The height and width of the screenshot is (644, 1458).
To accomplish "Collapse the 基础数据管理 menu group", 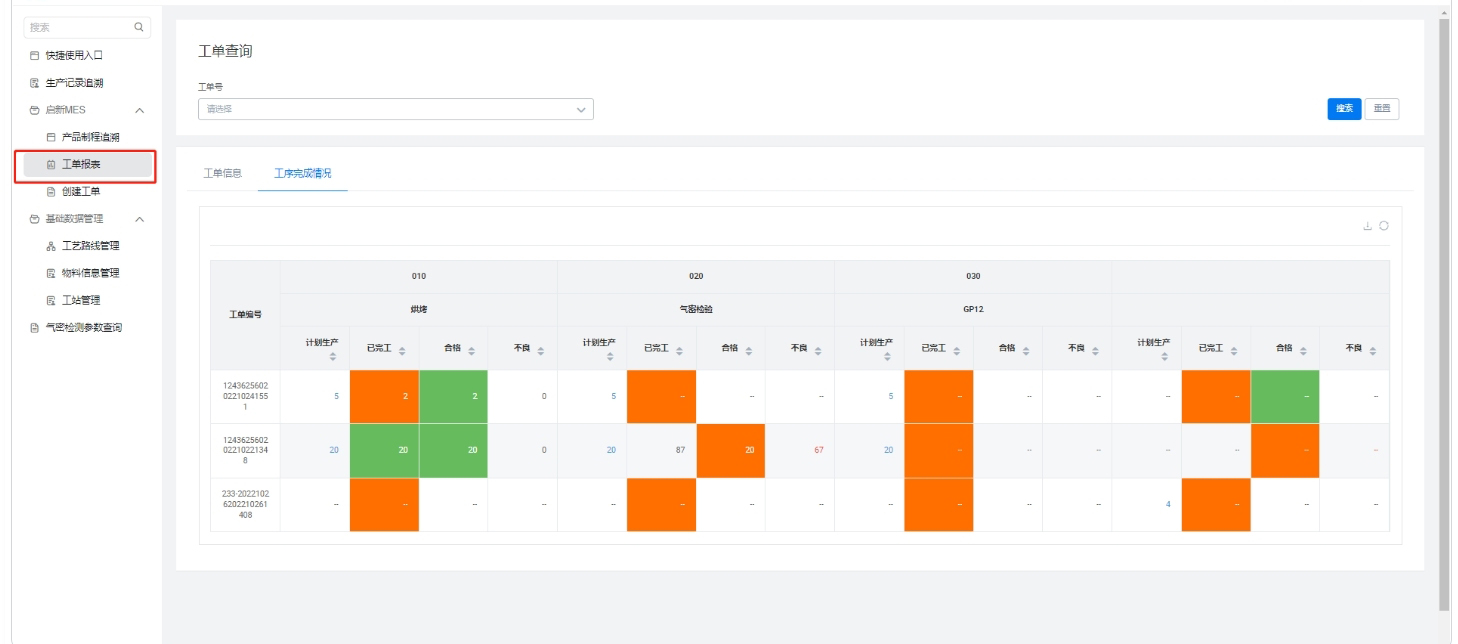I will pyautogui.click(x=139, y=219).
